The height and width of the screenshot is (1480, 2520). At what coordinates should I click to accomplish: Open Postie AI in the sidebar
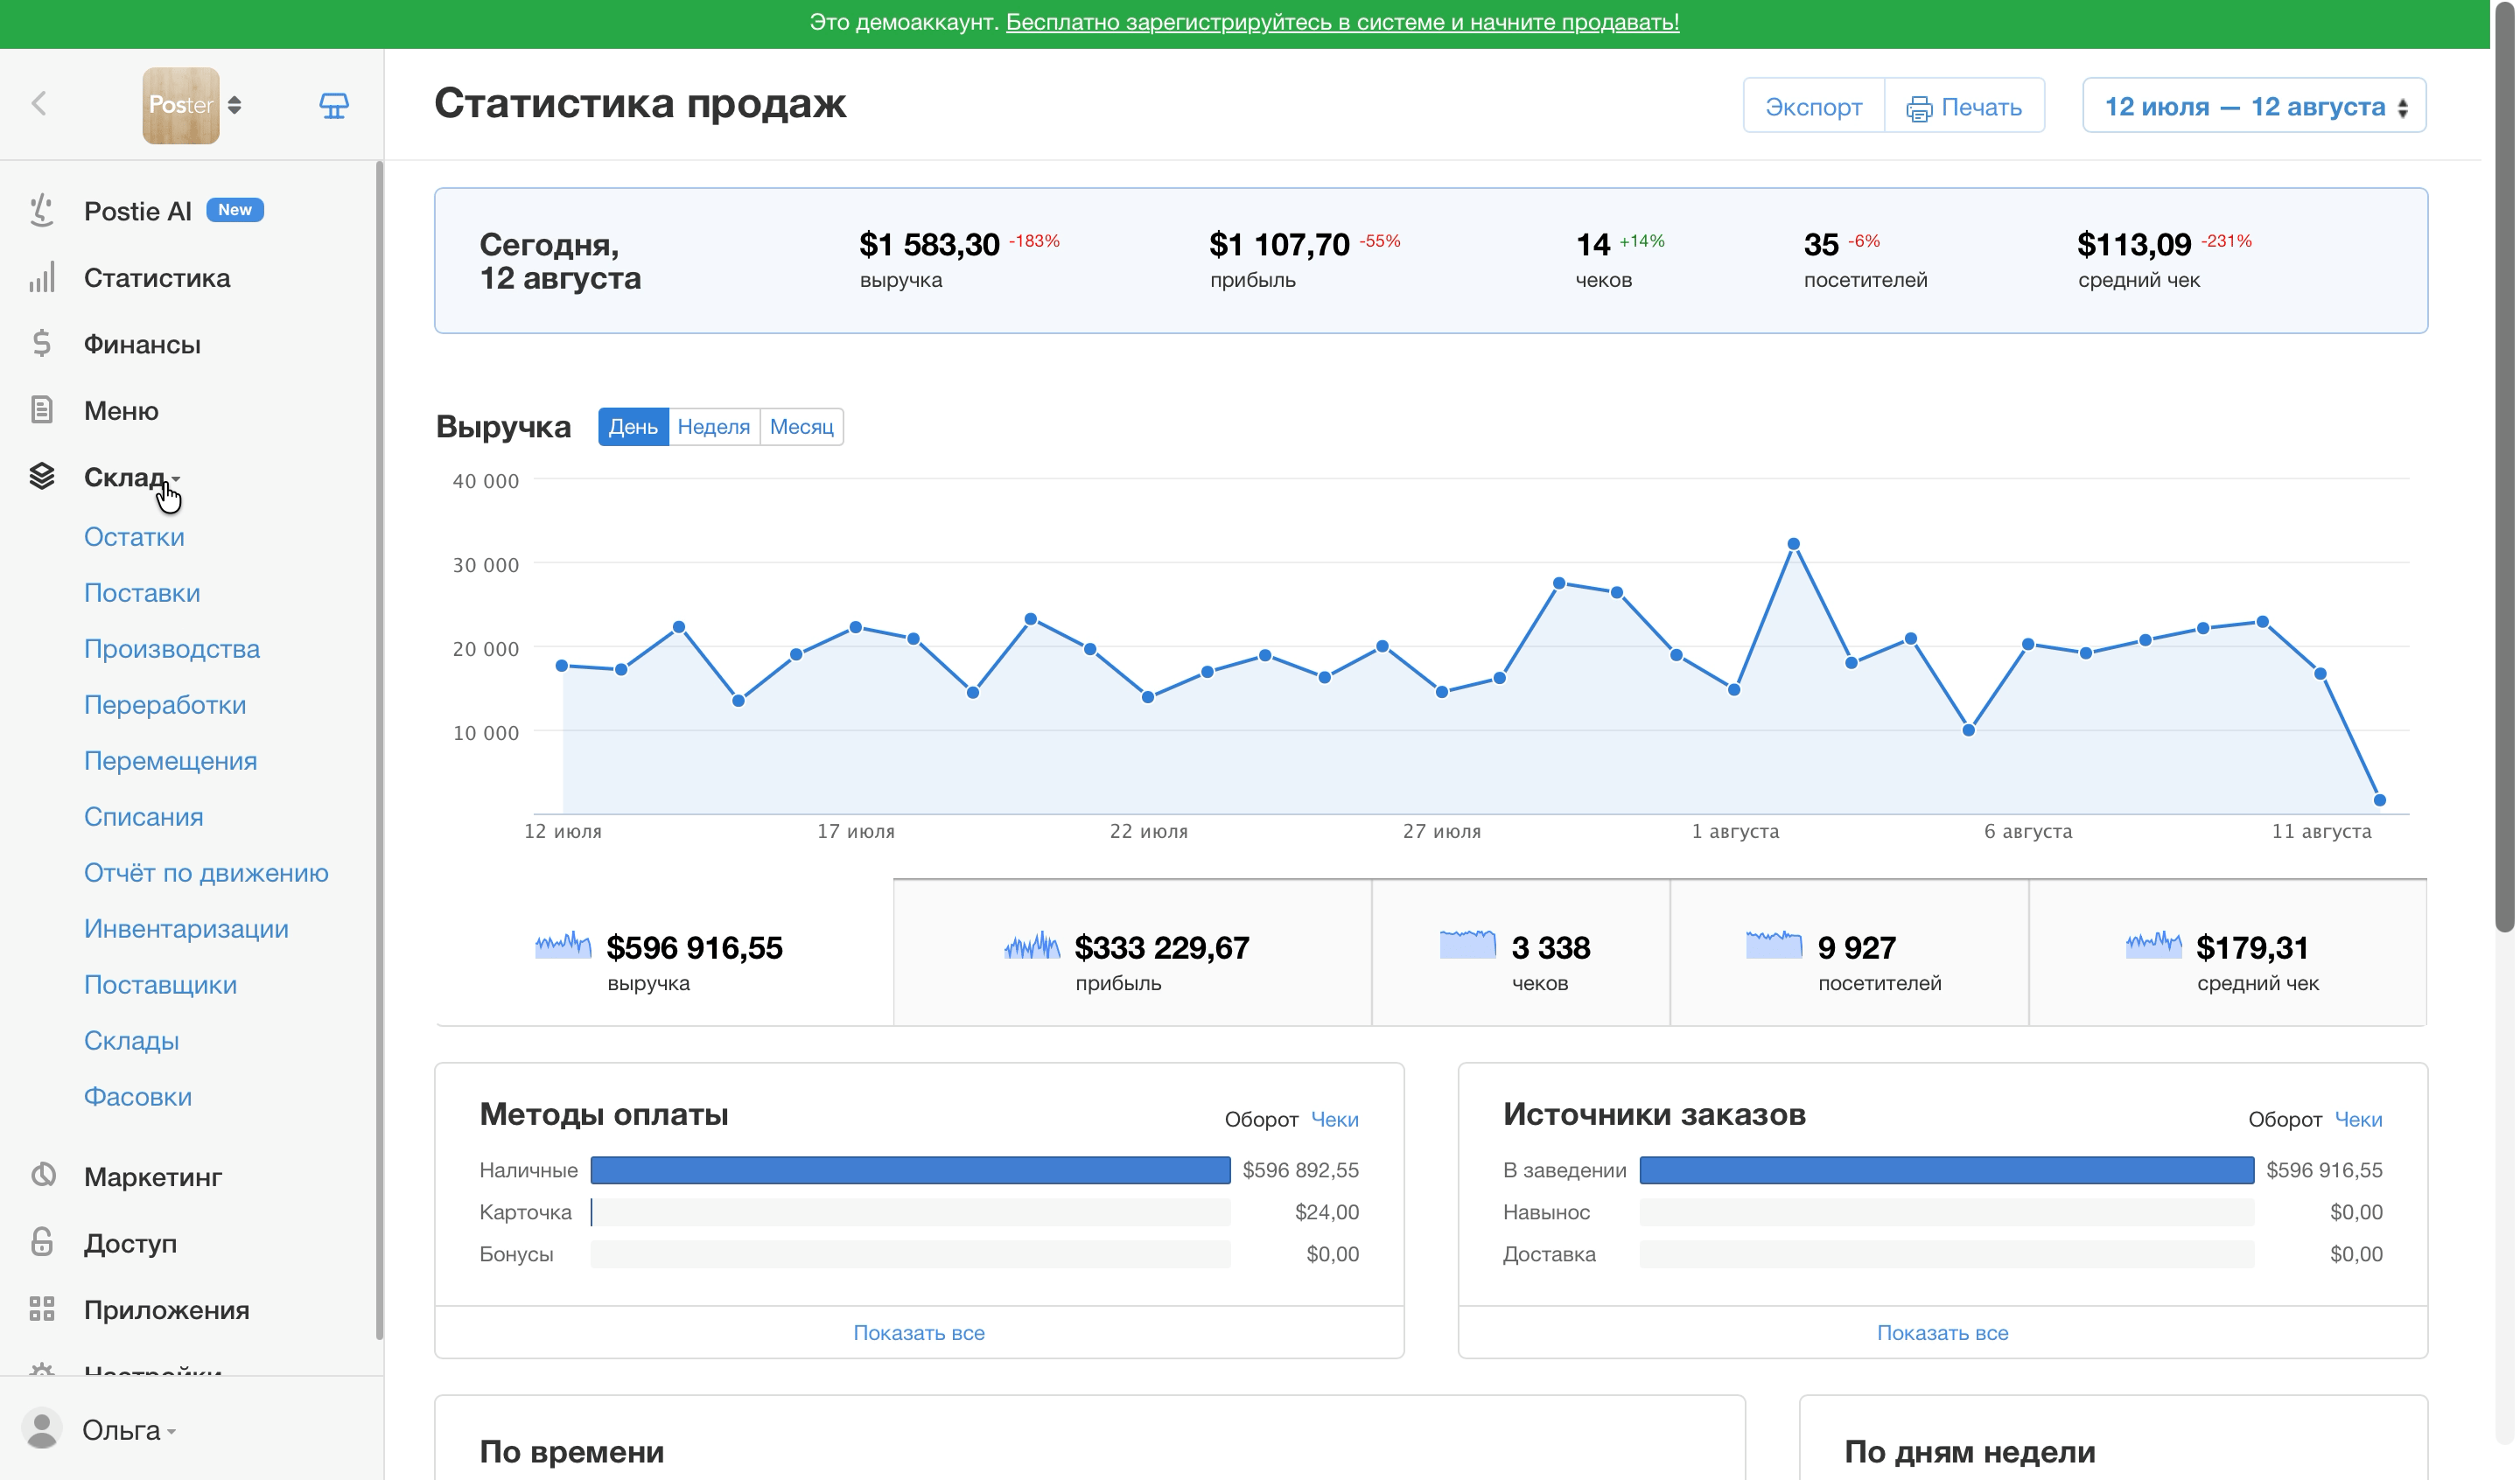click(x=138, y=211)
